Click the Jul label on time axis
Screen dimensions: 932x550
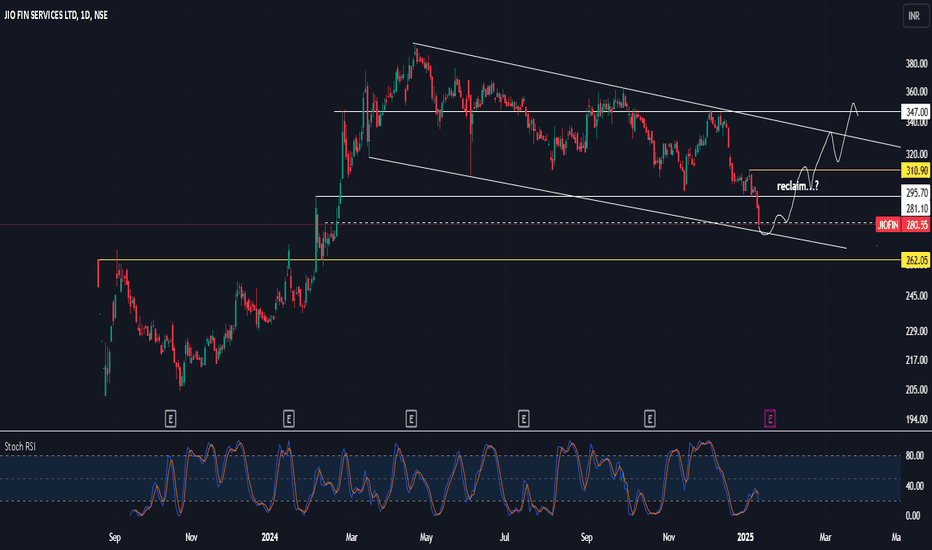(504, 537)
